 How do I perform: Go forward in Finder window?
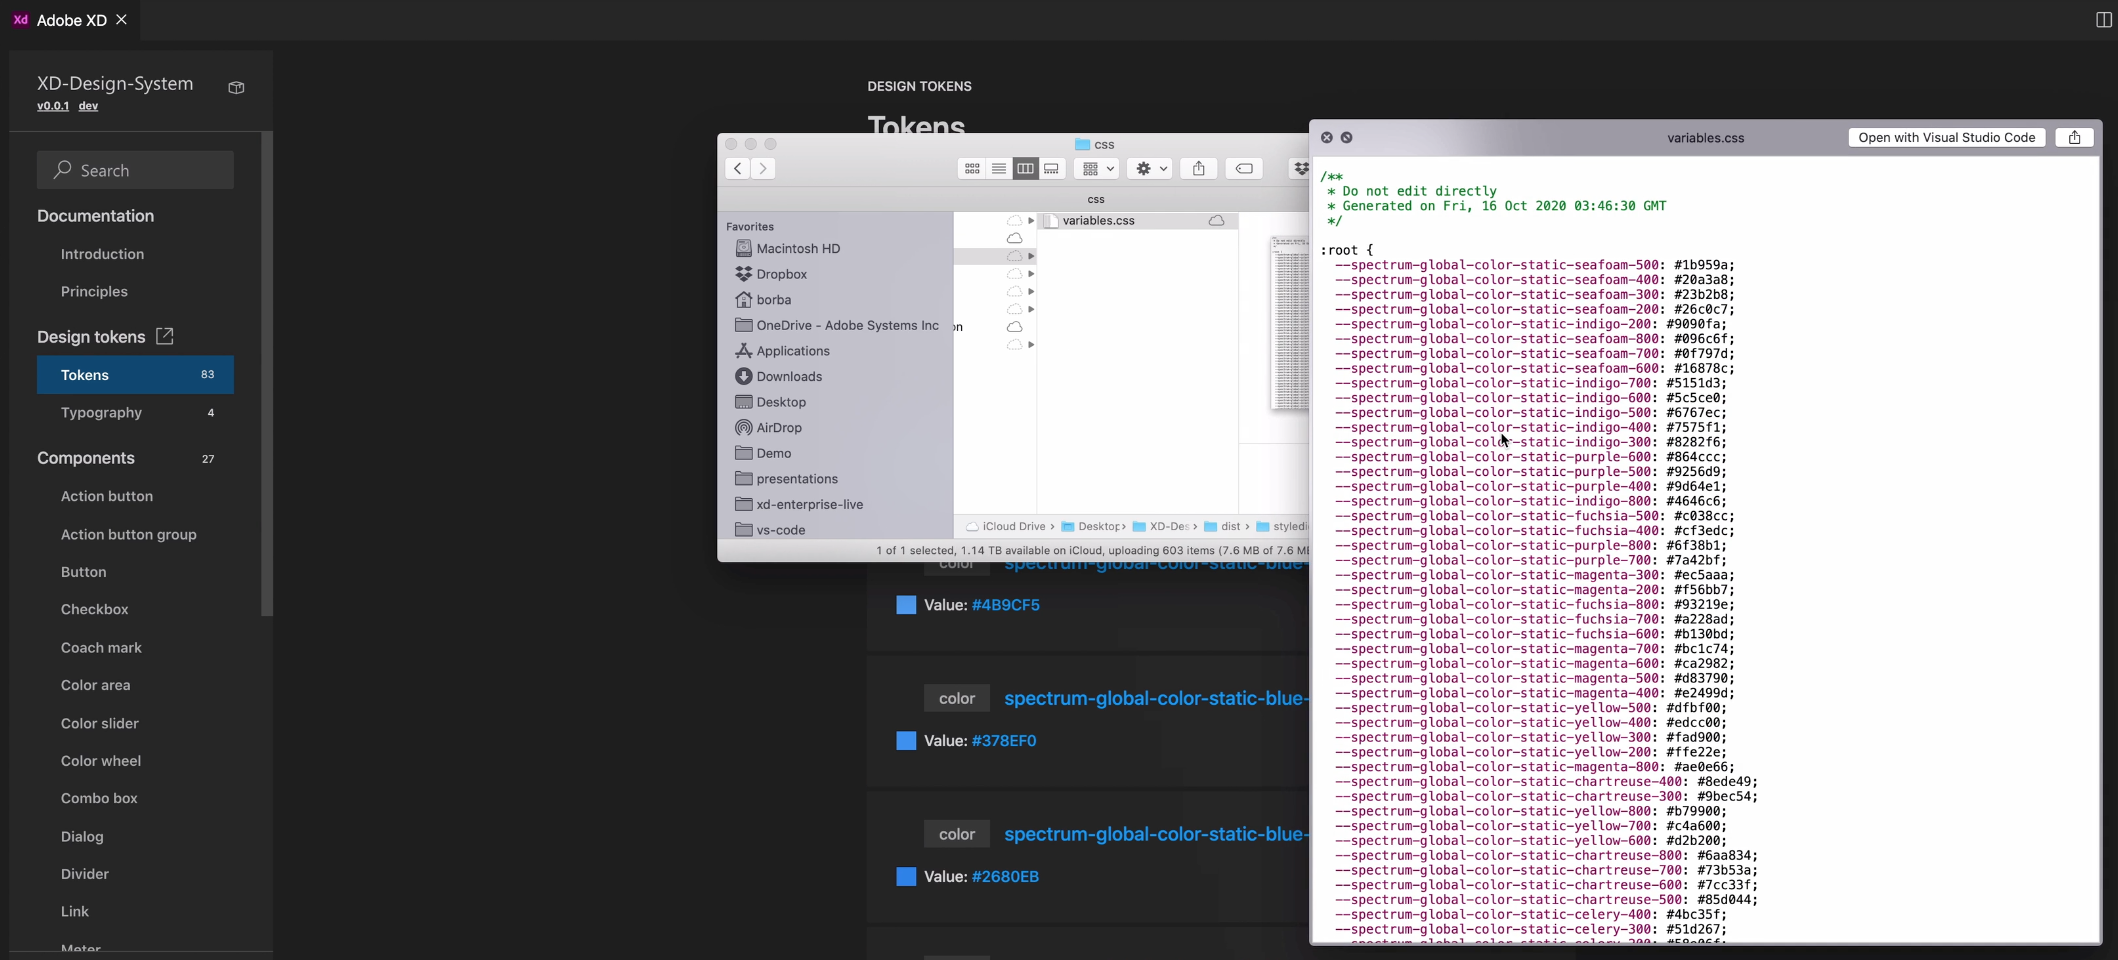[763, 168]
